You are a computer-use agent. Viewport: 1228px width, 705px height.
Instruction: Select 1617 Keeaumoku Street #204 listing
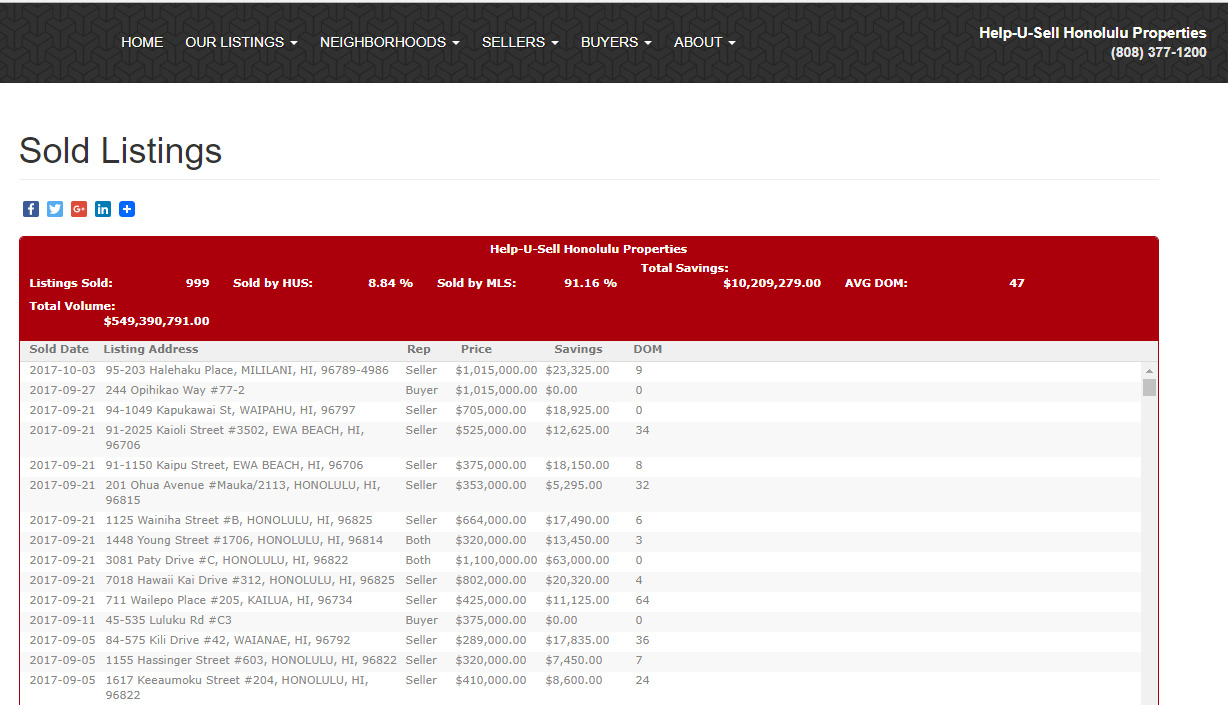[x=237, y=687]
